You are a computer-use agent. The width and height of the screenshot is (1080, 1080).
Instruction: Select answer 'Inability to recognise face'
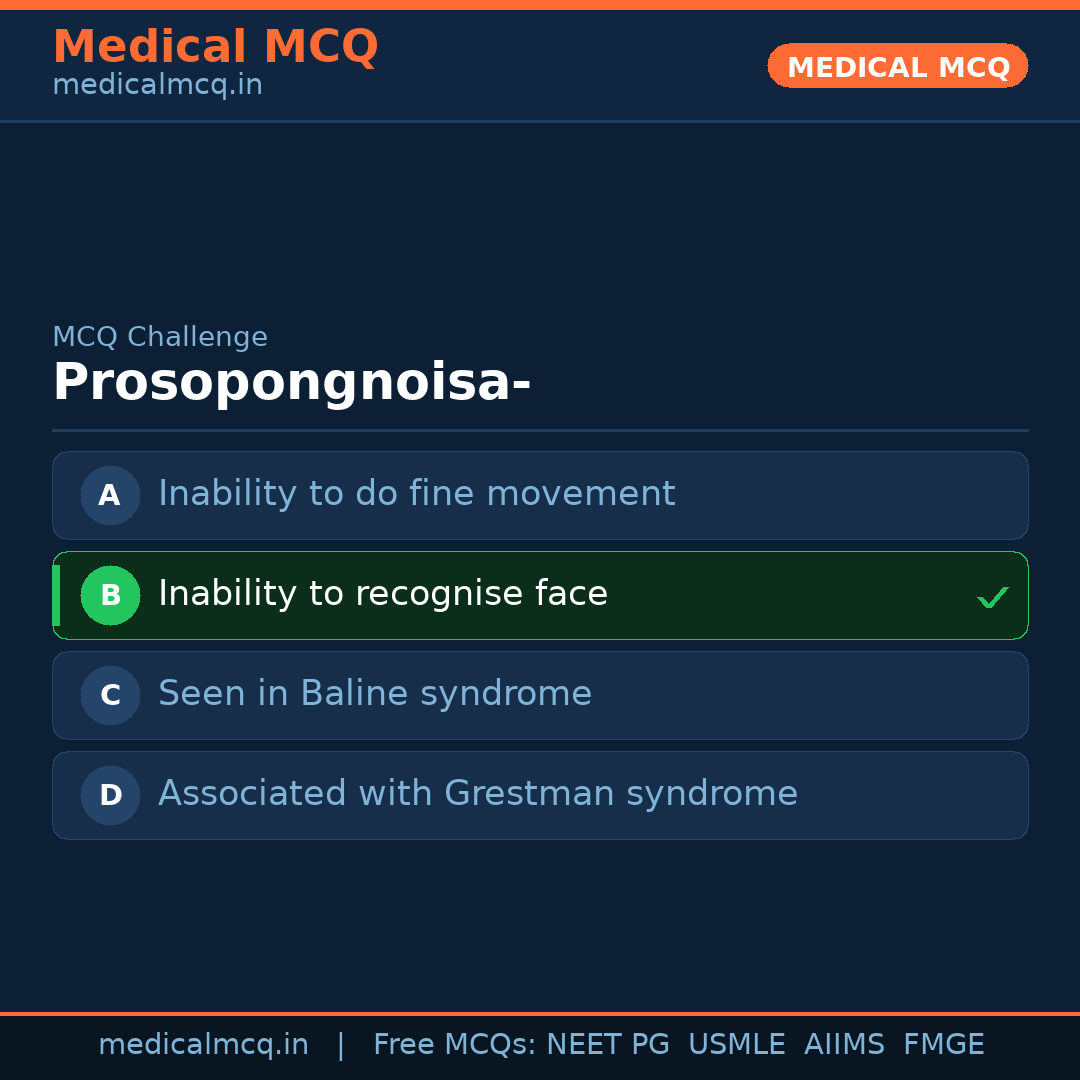pyautogui.click(x=383, y=594)
